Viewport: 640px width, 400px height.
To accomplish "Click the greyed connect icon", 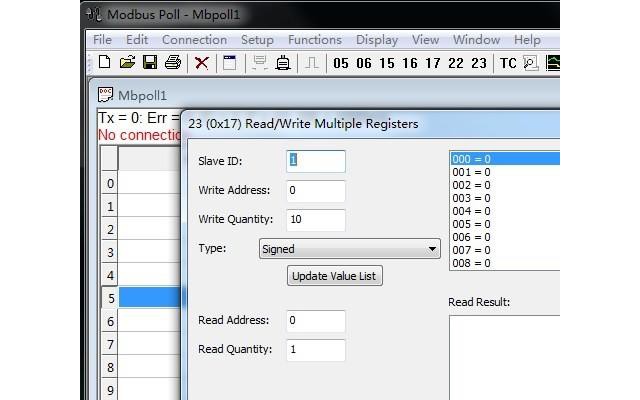I will pos(259,63).
